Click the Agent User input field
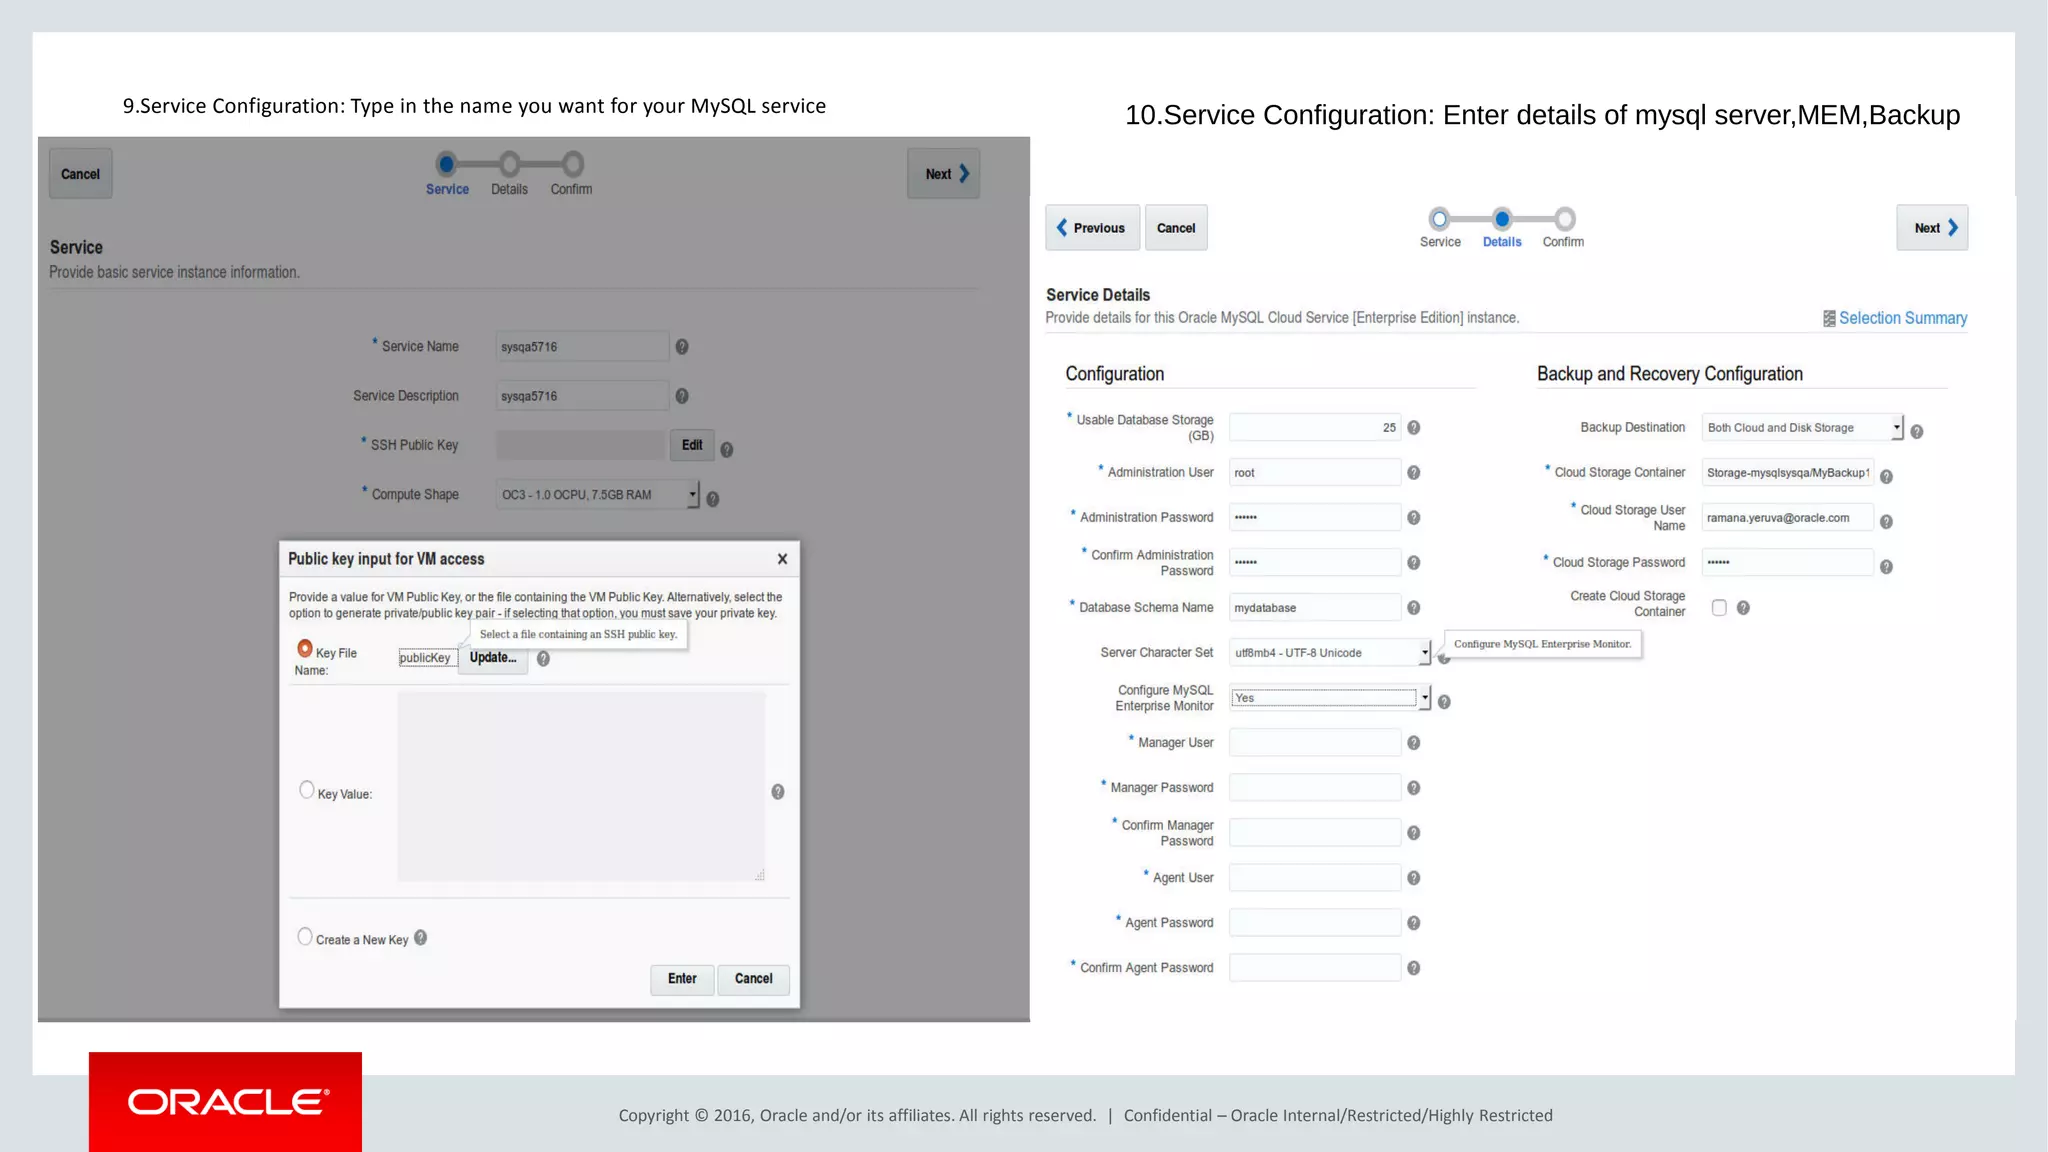The width and height of the screenshot is (2048, 1152). (1315, 877)
